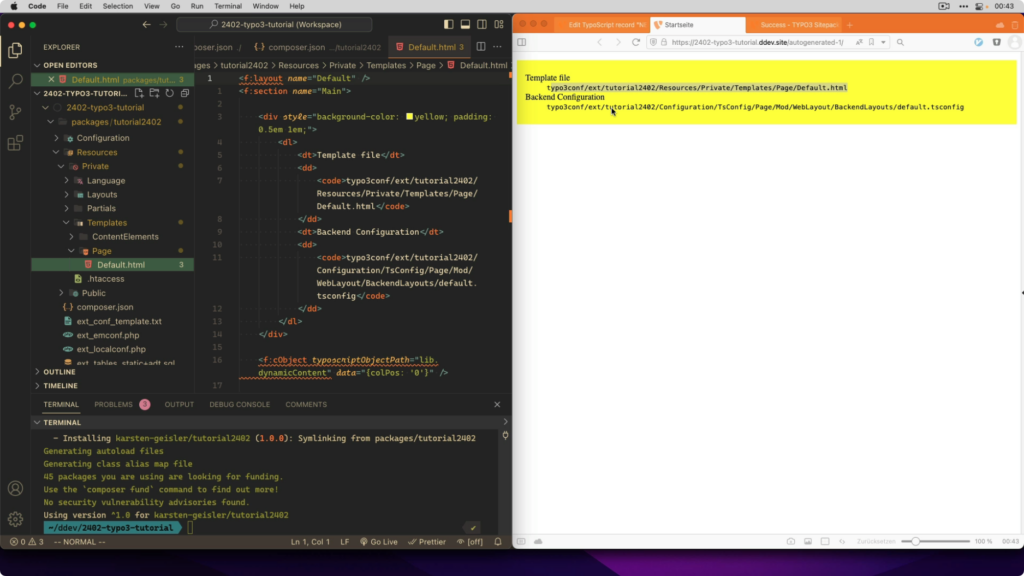Image resolution: width=1024 pixels, height=576 pixels.
Task: Go back in VS Code navigation
Action: coord(146,24)
